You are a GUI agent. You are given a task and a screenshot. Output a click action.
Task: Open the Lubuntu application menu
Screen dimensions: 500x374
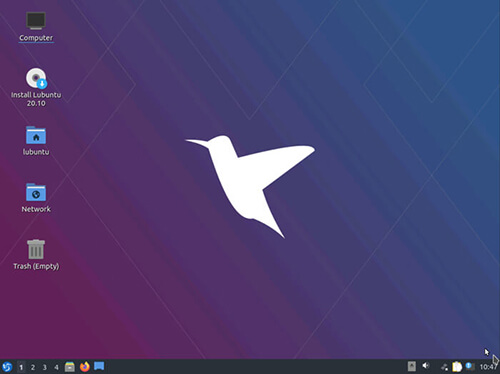coord(7,367)
